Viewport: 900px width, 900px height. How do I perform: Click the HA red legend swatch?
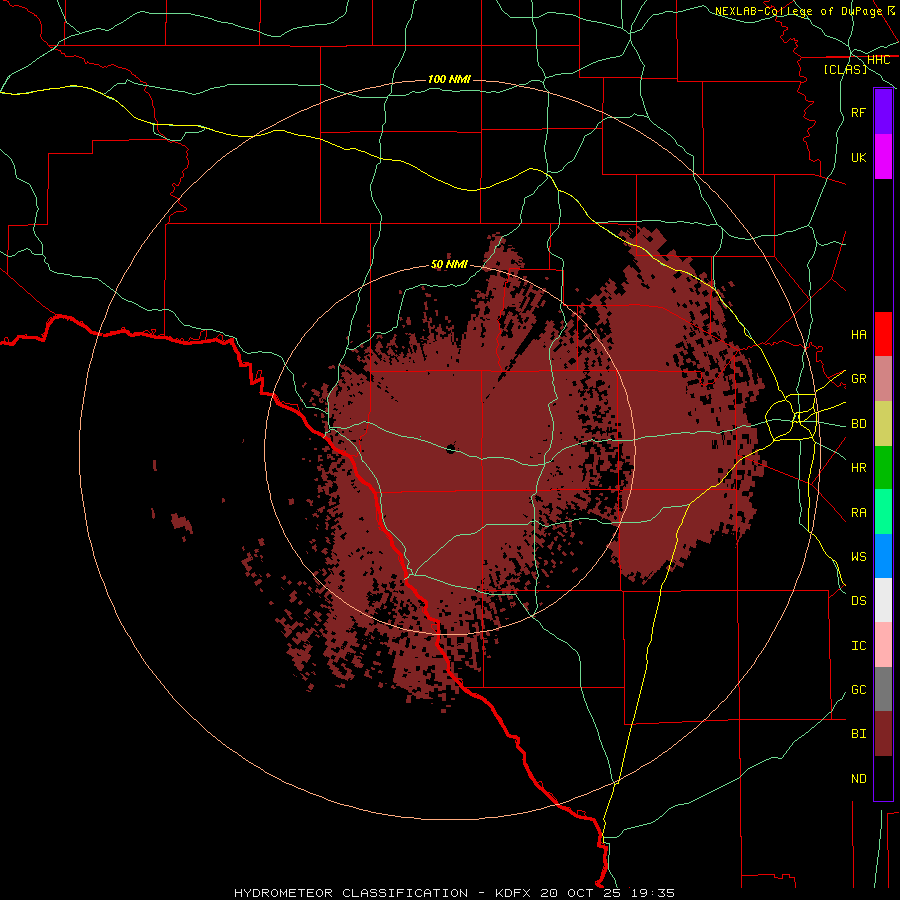point(883,334)
